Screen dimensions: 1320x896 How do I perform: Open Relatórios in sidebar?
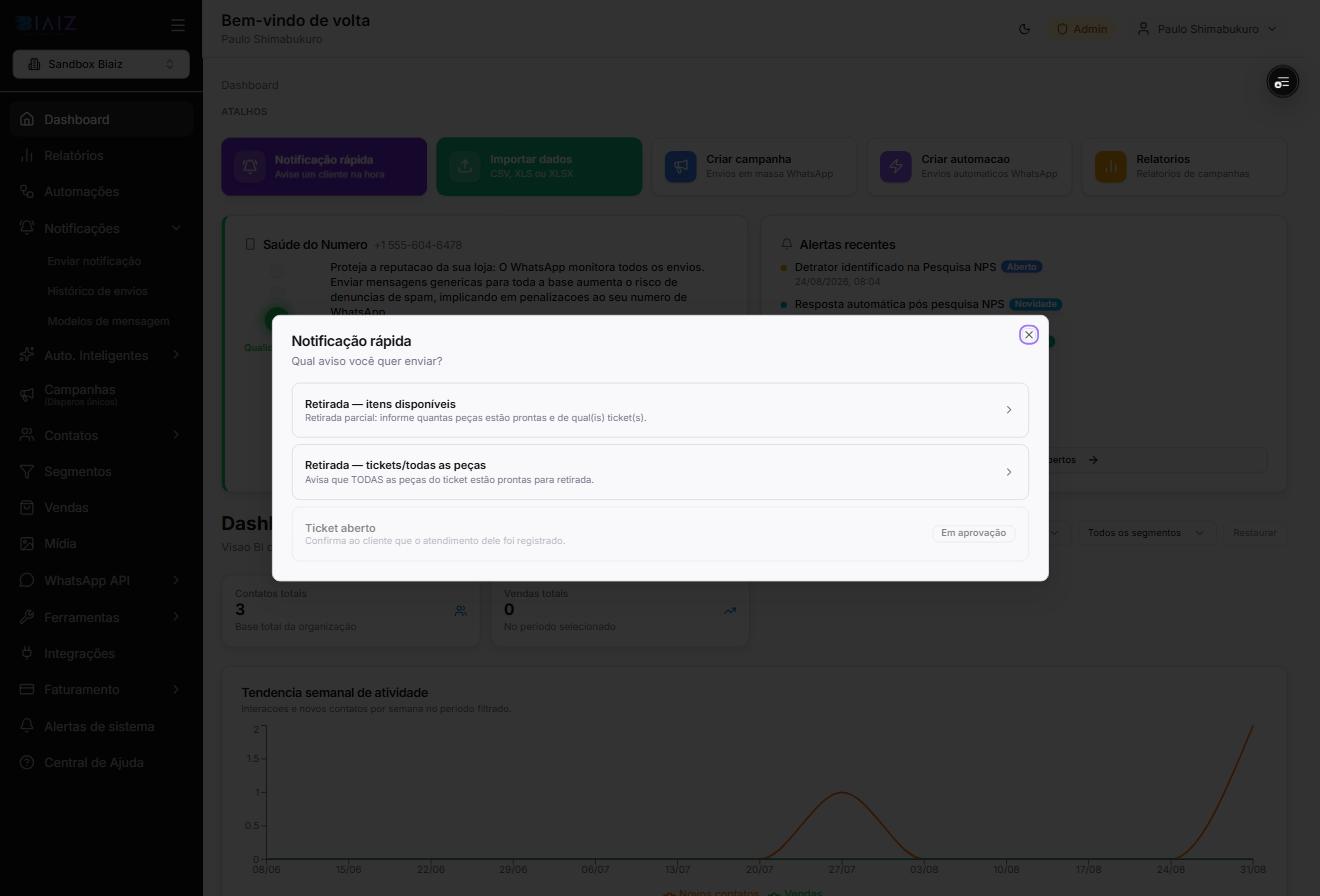tap(101, 155)
